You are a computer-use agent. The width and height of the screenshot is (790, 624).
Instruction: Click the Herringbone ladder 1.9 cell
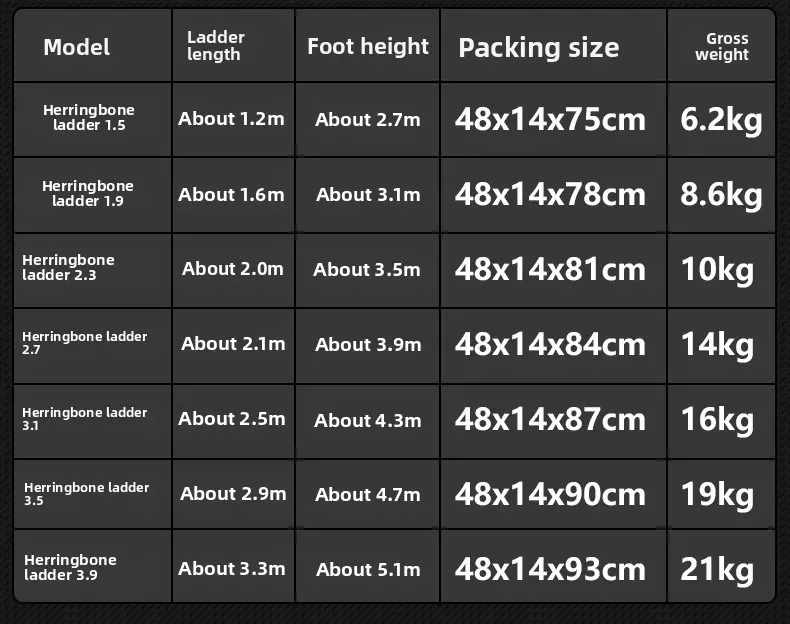click(93, 195)
